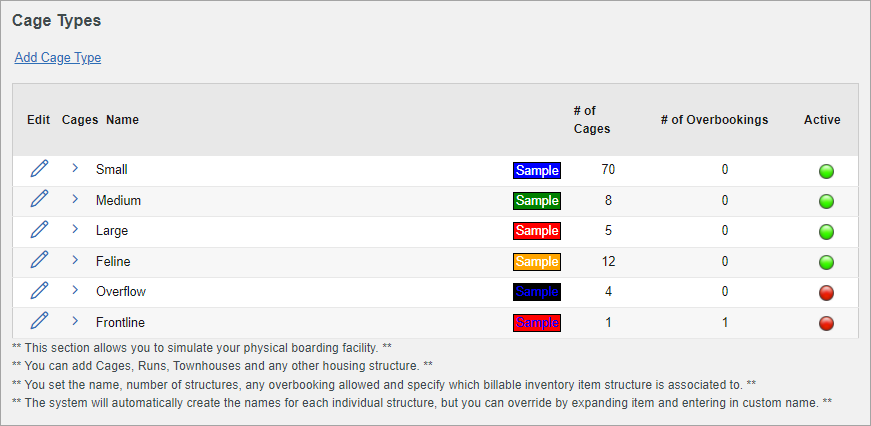871x426 pixels.
Task: Open edit pencil for Large cage type
Action: 39,229
